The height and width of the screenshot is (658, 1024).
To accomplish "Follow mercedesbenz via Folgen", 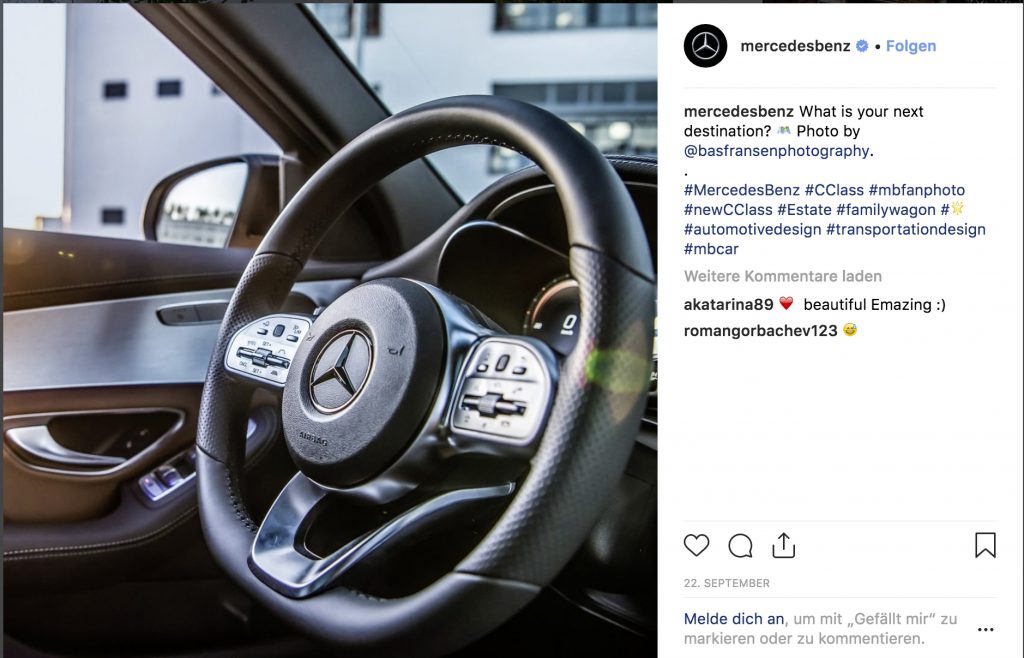I will 911,46.
